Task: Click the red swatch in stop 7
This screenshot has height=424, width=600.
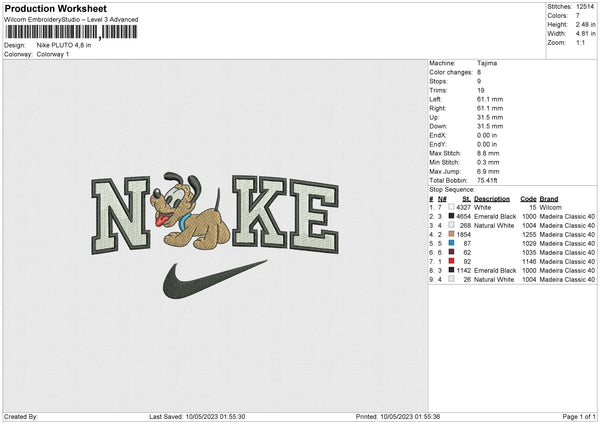Action: 452,261
